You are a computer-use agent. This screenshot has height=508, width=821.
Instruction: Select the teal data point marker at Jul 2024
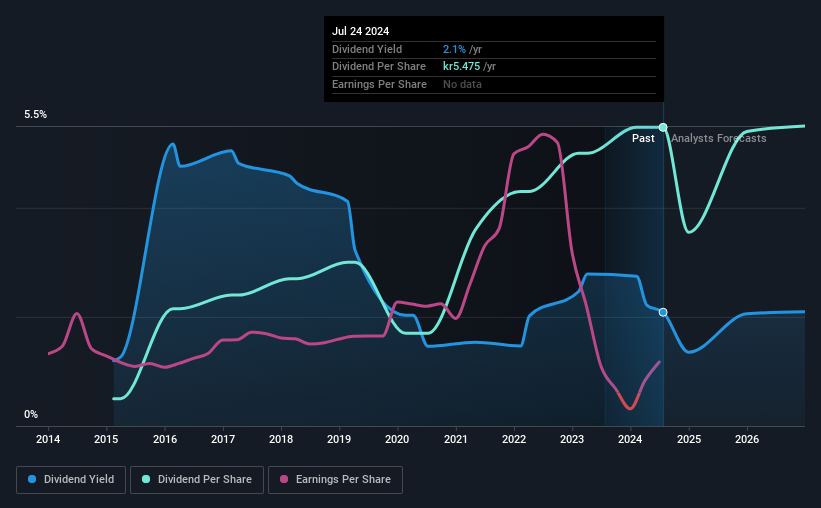(663, 127)
